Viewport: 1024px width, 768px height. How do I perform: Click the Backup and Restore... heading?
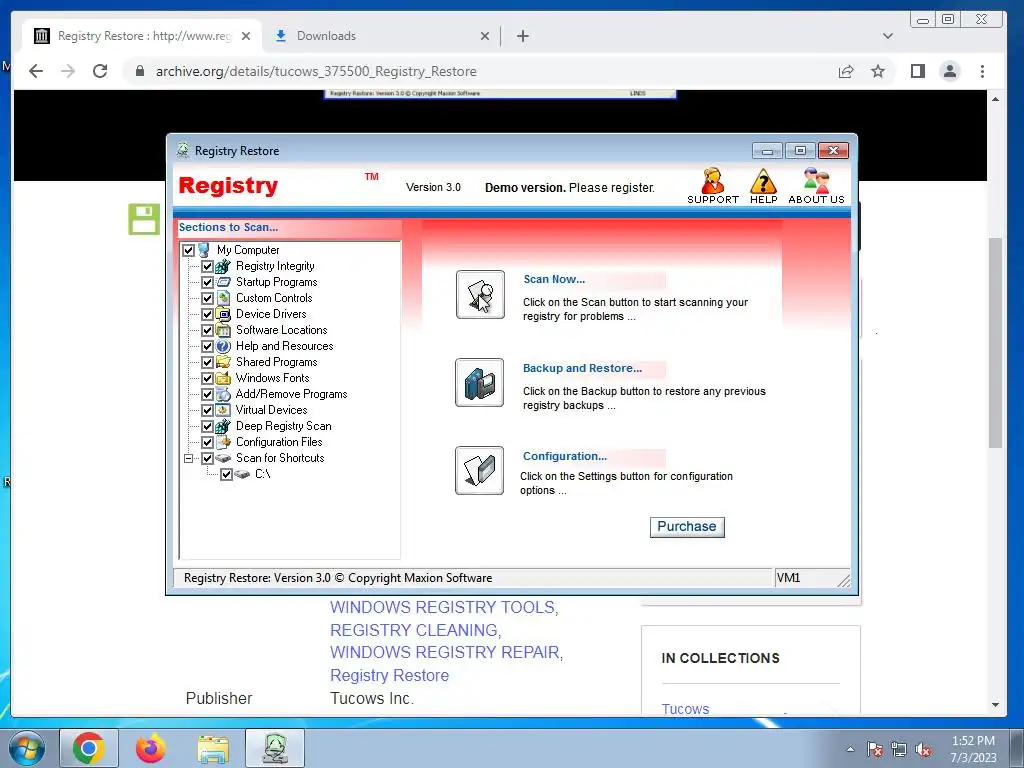(582, 368)
